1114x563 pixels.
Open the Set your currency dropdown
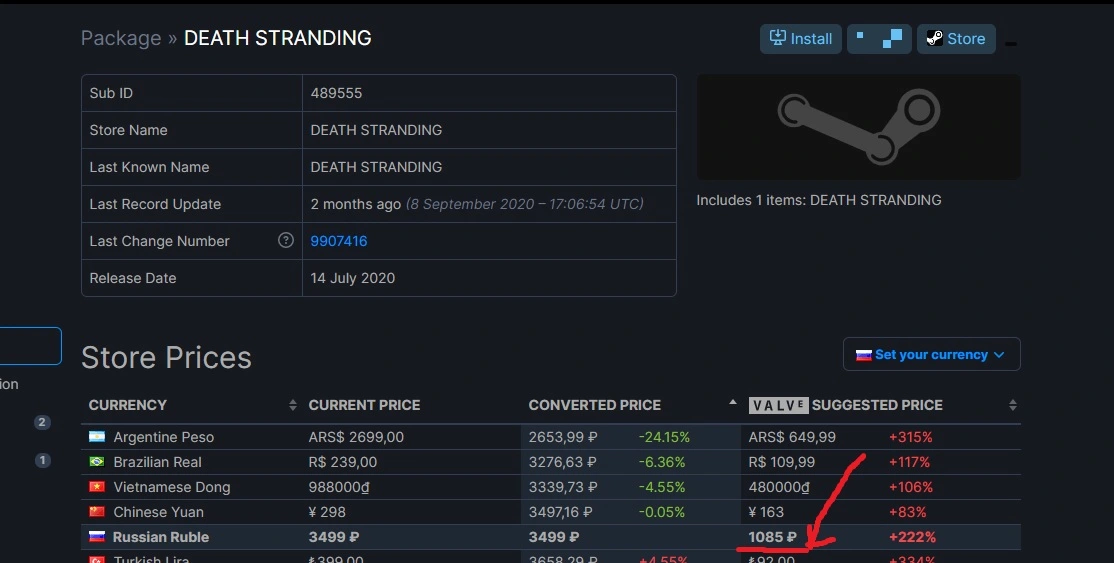pos(931,354)
